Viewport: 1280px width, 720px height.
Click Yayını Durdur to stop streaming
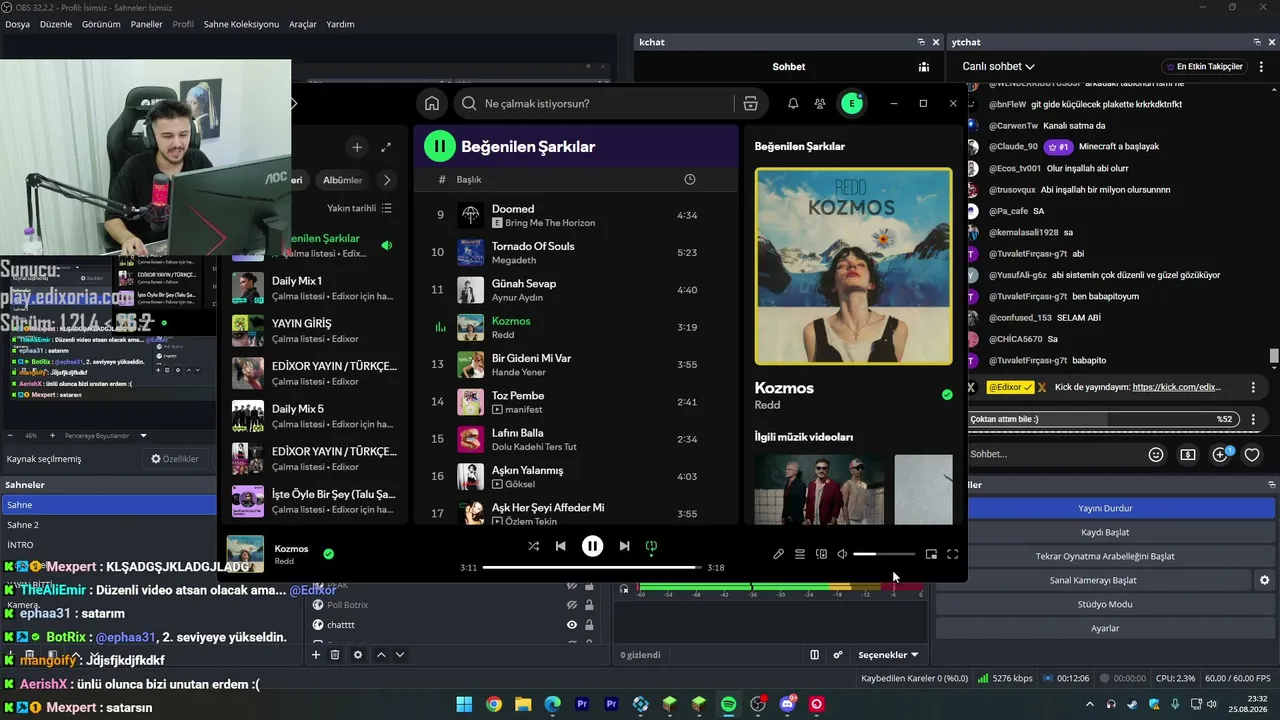1105,508
